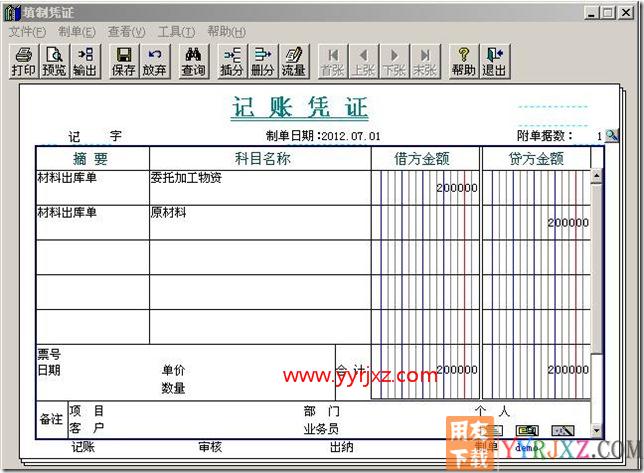Click the 借方金额 column header
Screen dimensions: 644x473
click(x=422, y=158)
